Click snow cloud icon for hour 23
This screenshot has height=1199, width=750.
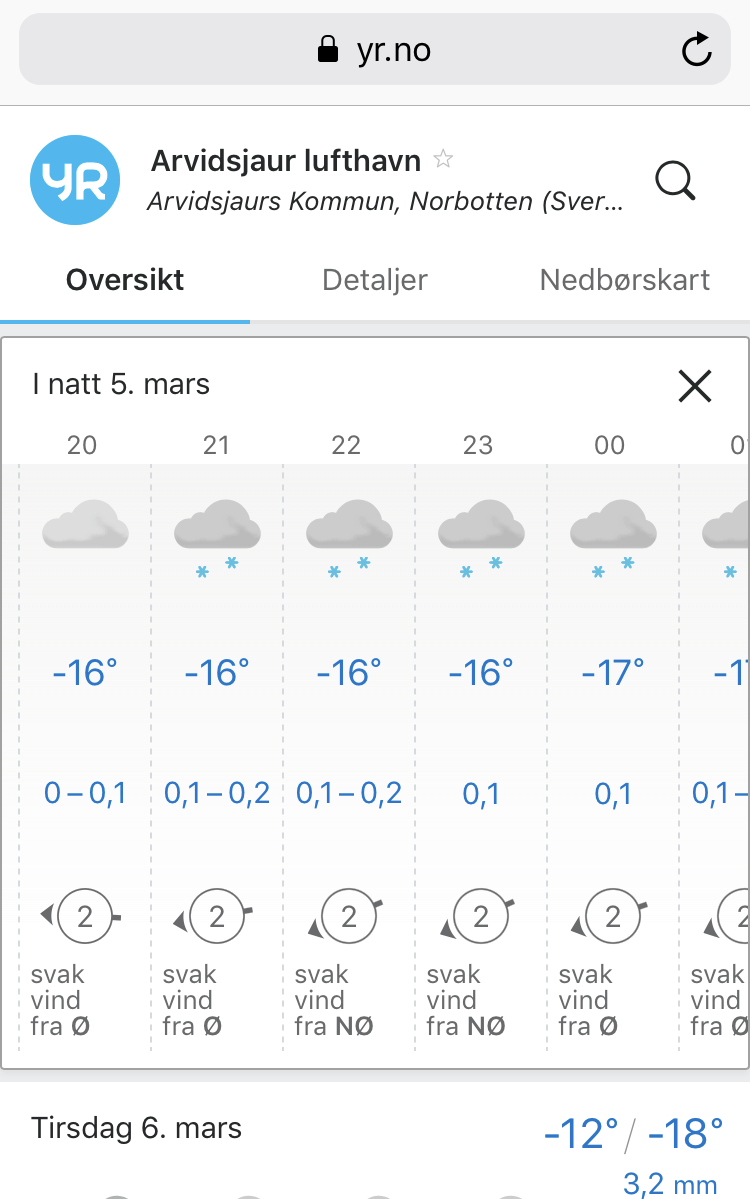pyautogui.click(x=481, y=537)
